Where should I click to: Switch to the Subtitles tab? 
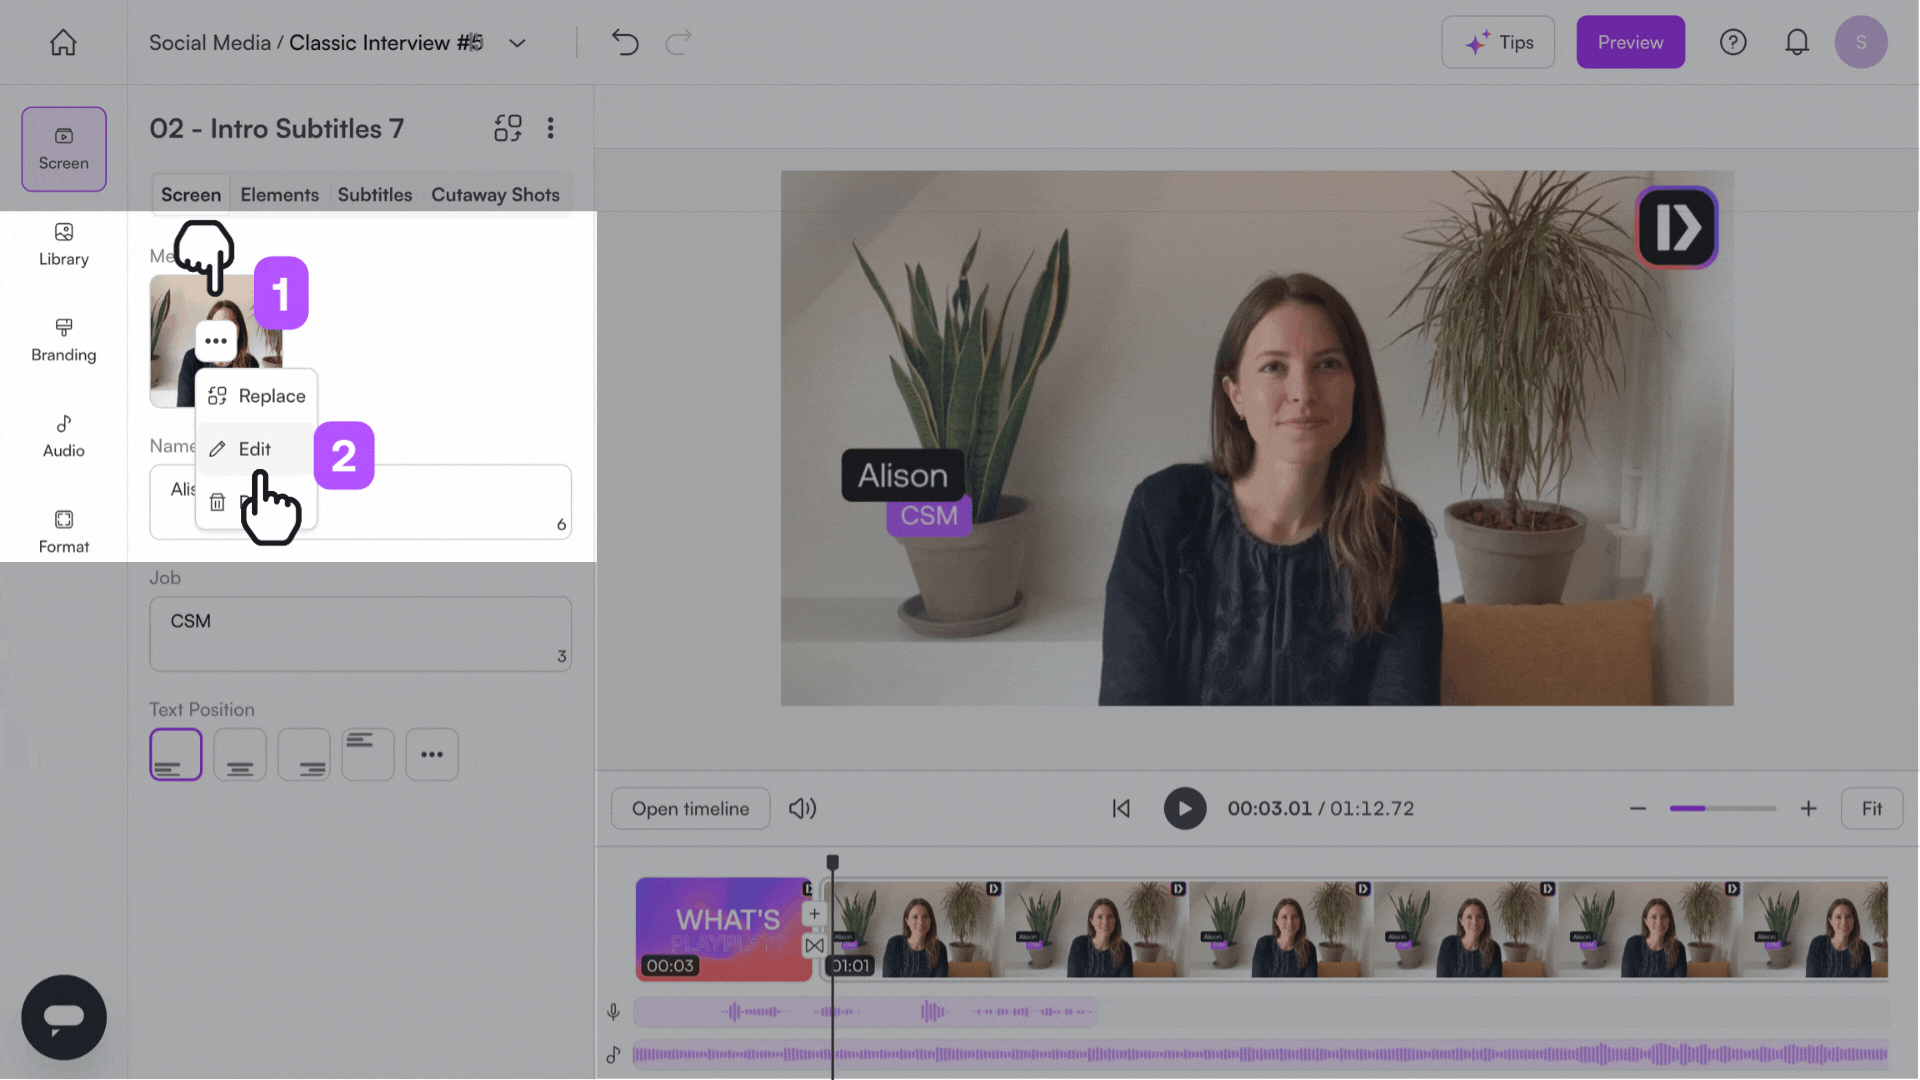(x=374, y=195)
